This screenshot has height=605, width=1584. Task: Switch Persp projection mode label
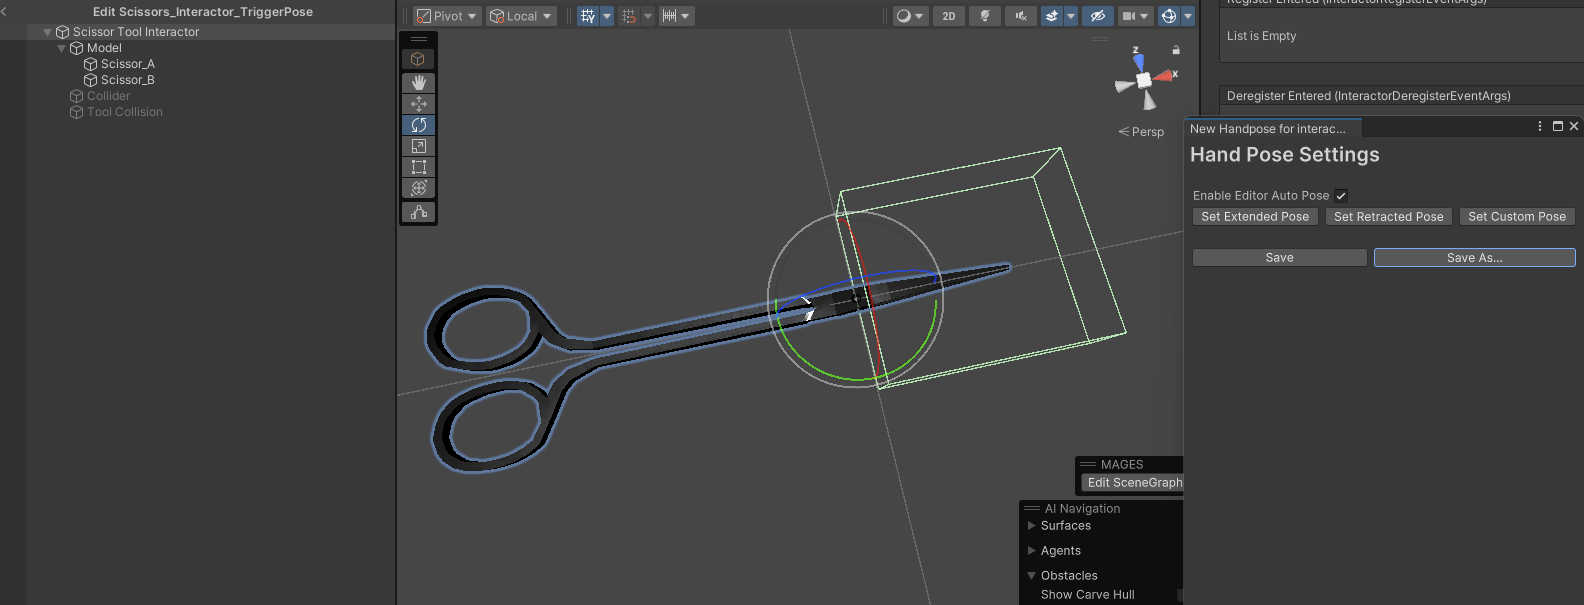[x=1141, y=132]
